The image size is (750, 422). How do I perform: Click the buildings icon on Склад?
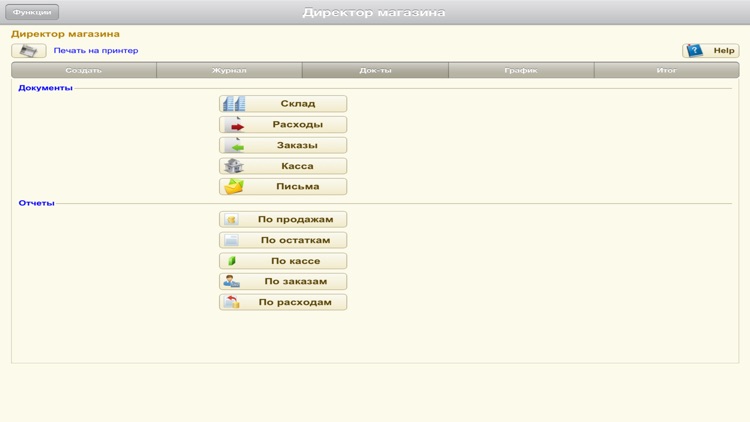click(x=234, y=103)
